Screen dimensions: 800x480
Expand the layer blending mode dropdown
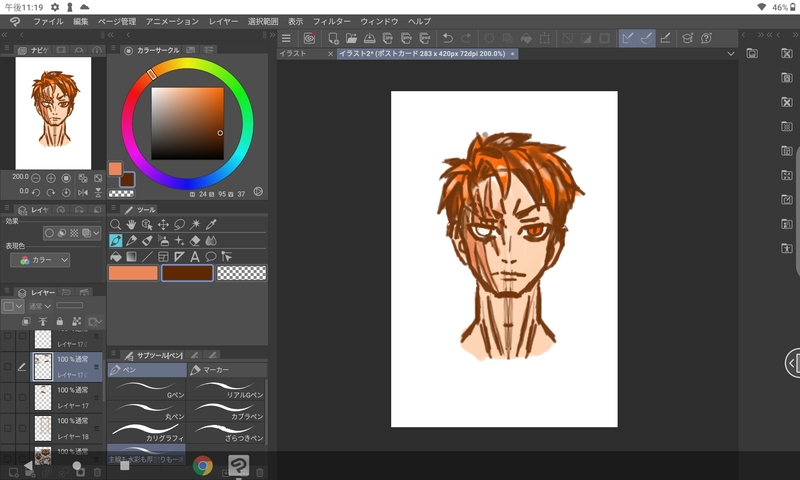40,306
